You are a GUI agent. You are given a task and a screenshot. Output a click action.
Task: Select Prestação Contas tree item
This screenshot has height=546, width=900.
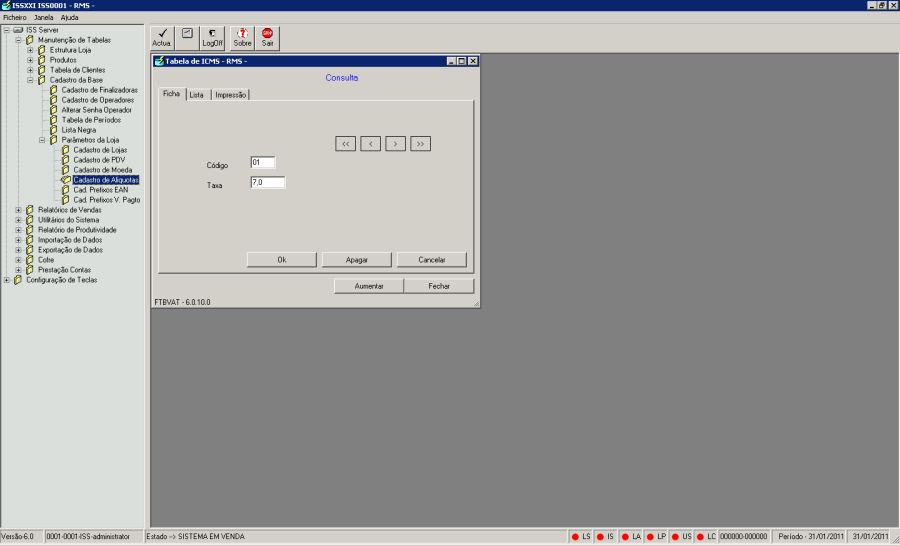point(64,270)
